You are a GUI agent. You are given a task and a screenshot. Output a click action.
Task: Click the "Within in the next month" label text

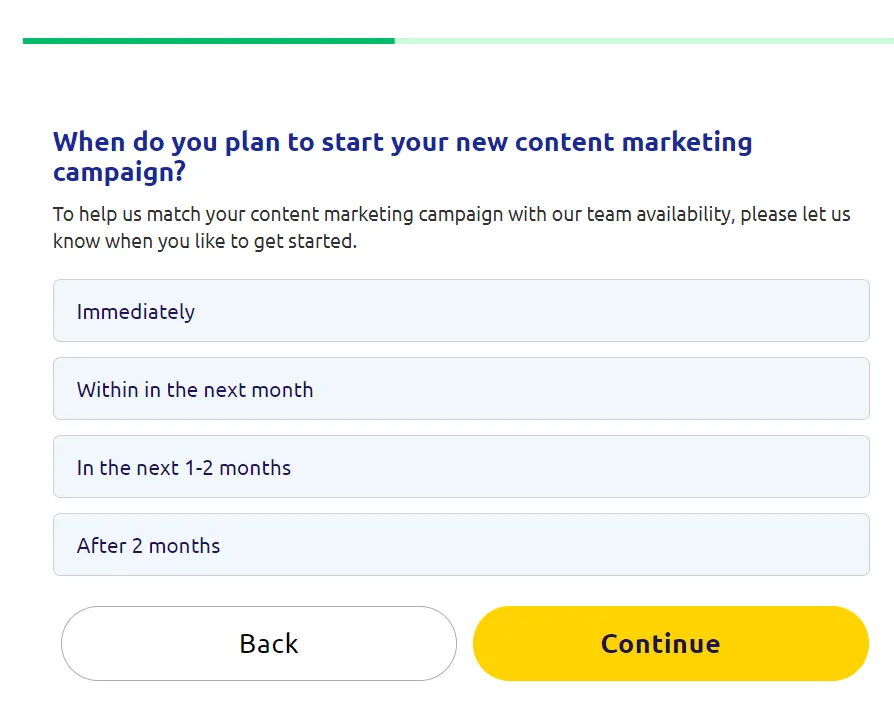tap(195, 390)
